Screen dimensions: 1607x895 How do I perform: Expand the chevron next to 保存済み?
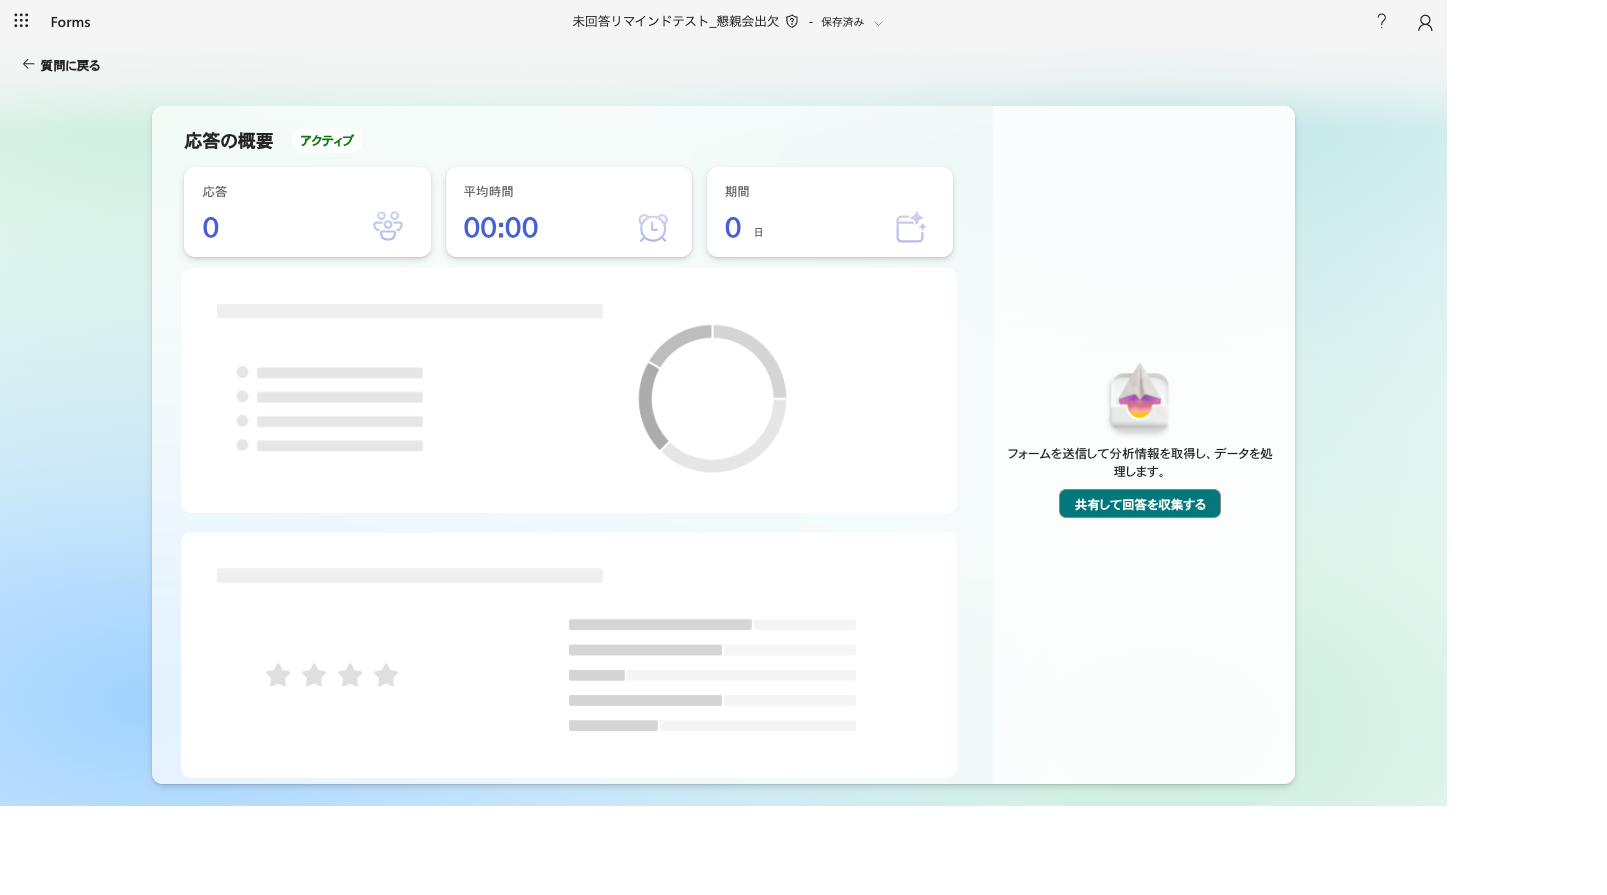(878, 23)
